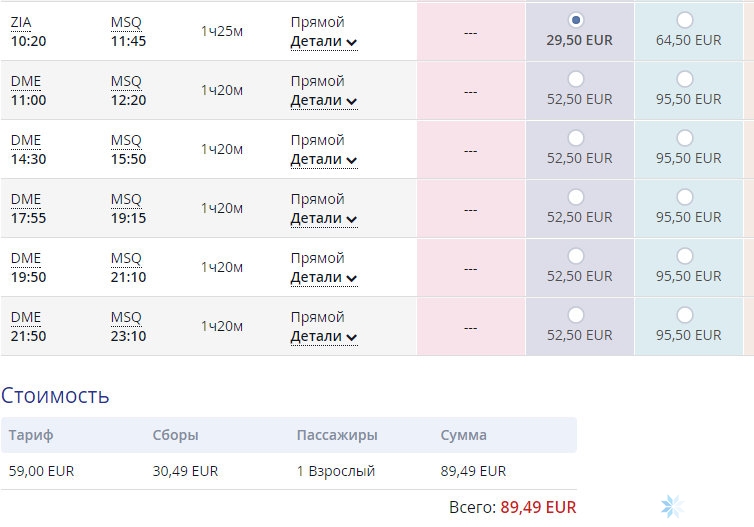Click MSQ code arriving at 12:20
Viewport: 754px width, 527px height.
126,82
